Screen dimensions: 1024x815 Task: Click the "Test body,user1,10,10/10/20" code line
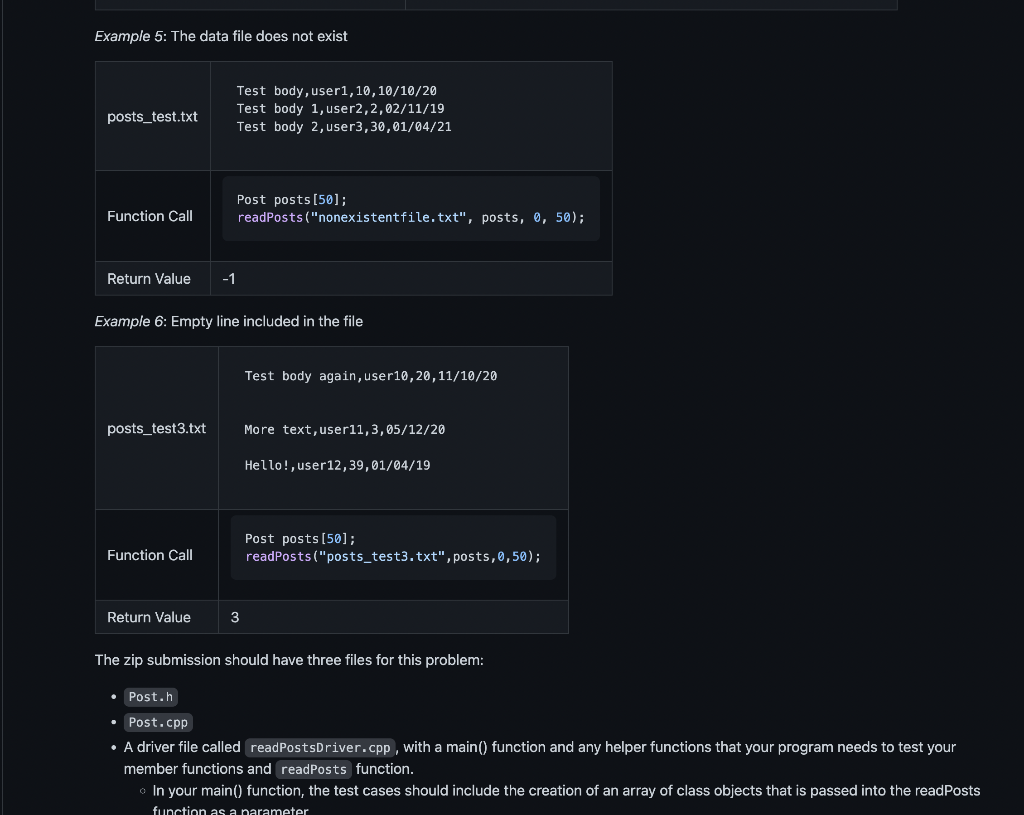pos(336,91)
